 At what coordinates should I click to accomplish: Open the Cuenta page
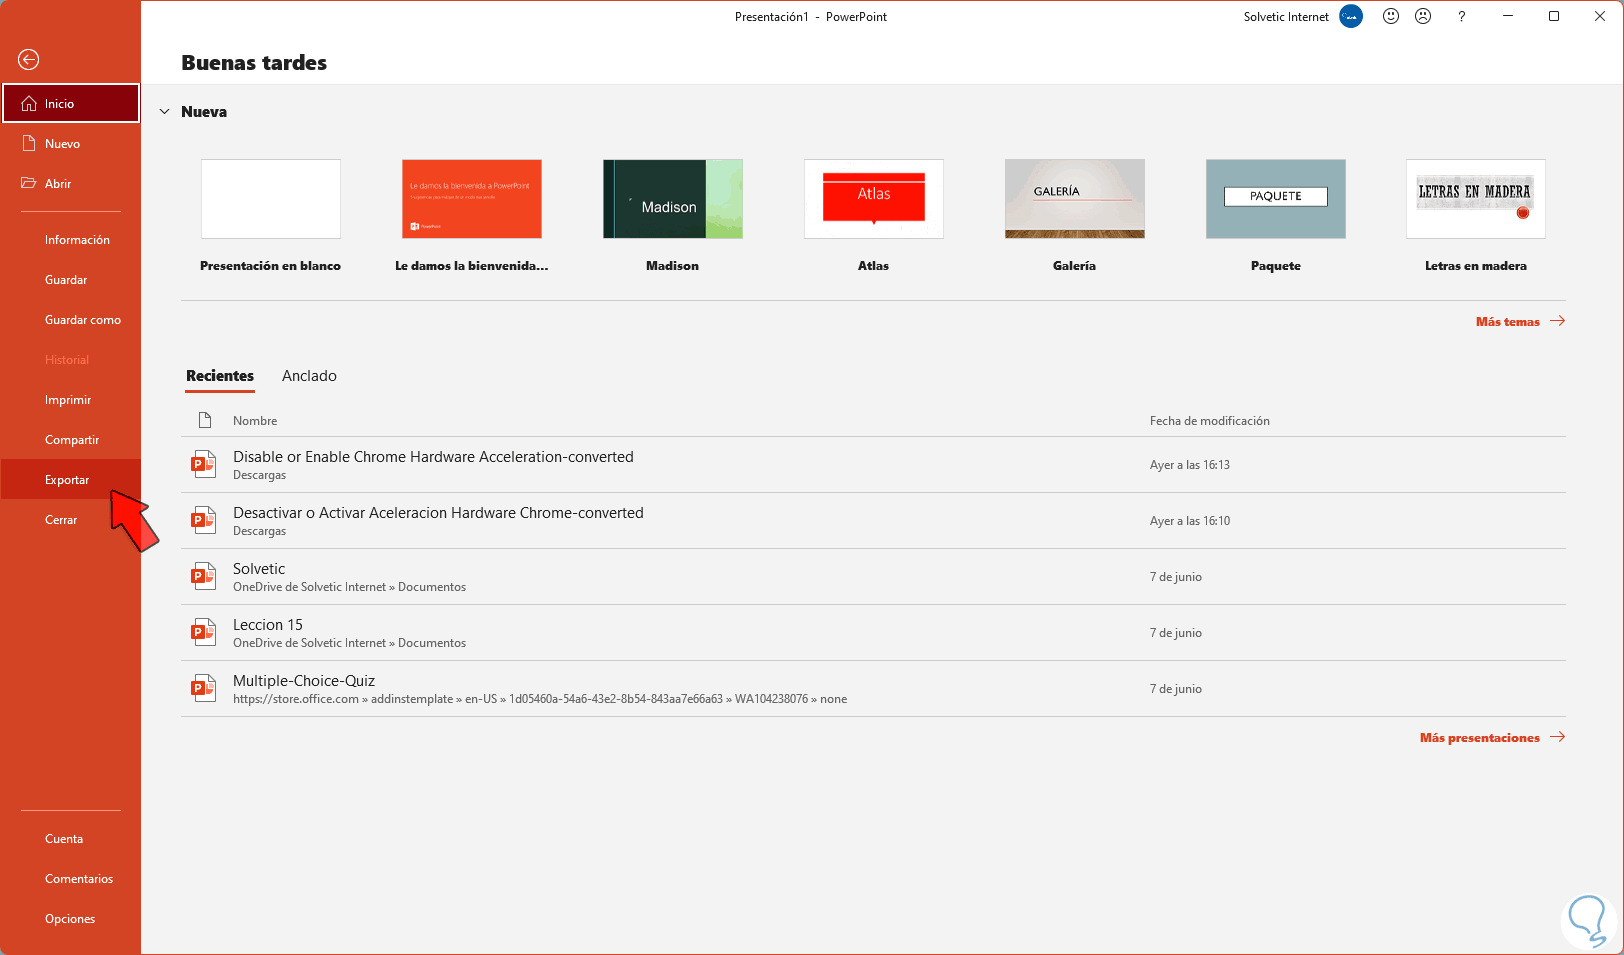(x=71, y=839)
